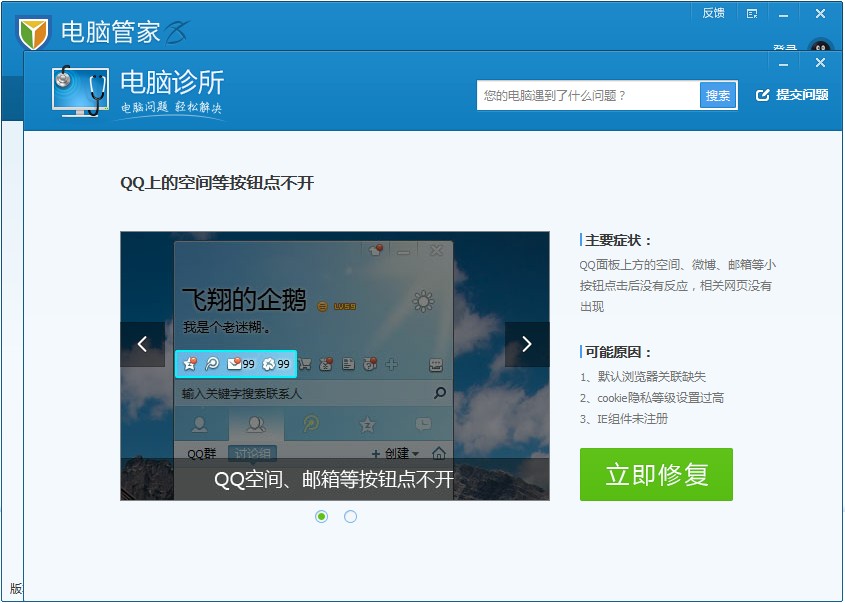This screenshot has height=603, width=845.
Task: Select the QZone star icon in the QQ preview
Action: click(x=189, y=362)
